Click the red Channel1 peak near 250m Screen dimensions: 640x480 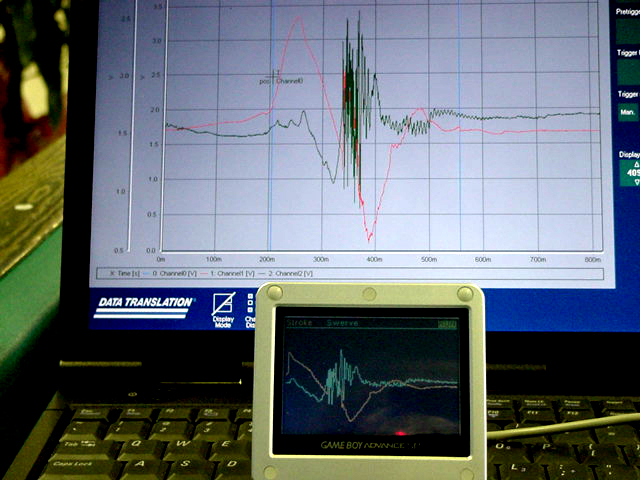pos(297,18)
